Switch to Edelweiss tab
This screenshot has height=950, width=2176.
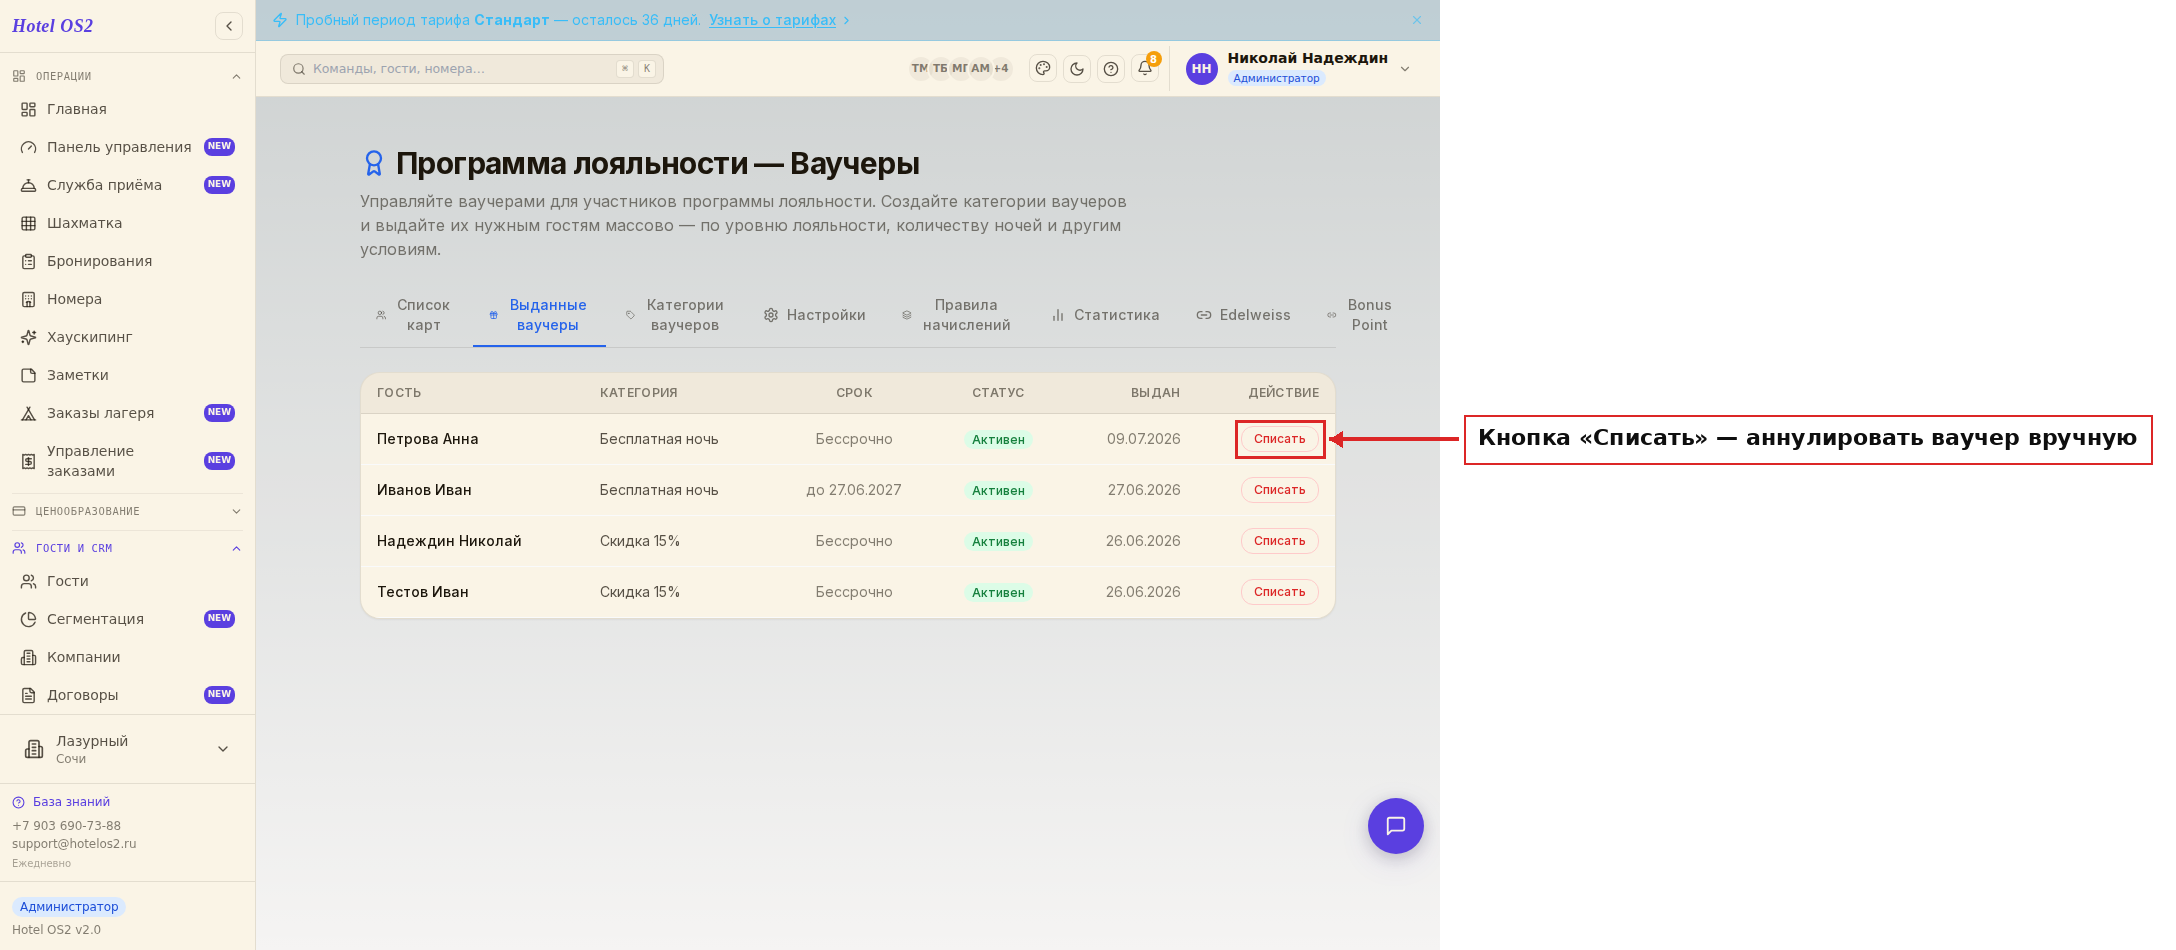click(x=1244, y=315)
